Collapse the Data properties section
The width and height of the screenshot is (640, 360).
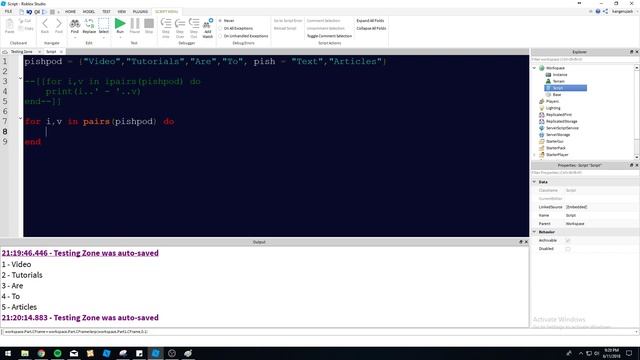[x=535, y=182]
